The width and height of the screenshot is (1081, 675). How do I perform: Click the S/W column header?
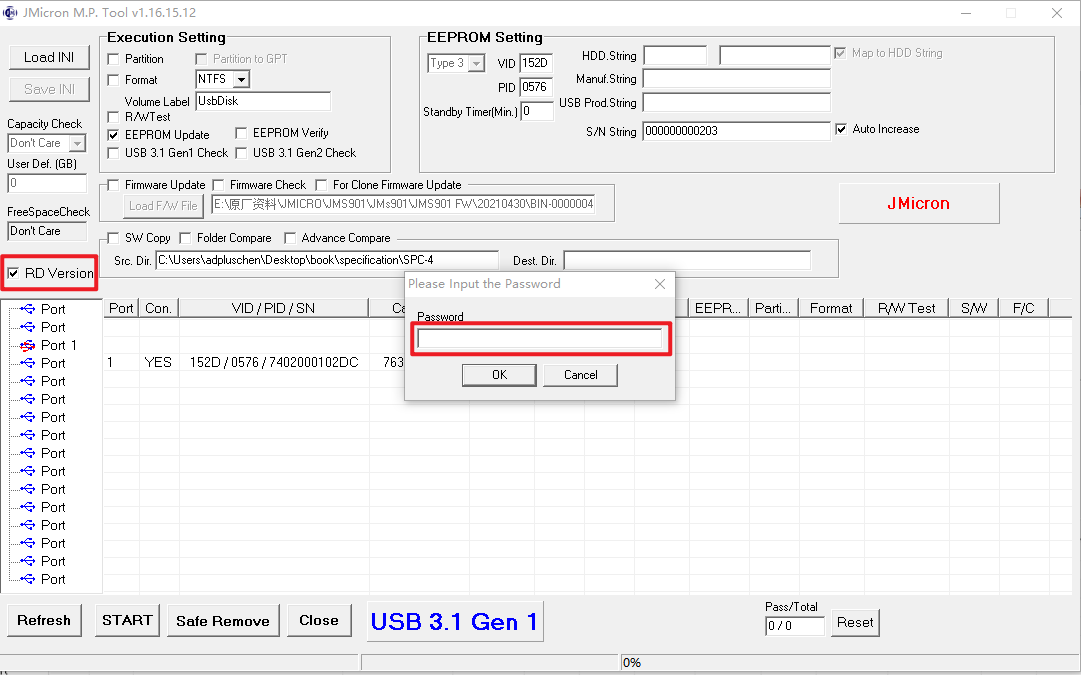(974, 308)
